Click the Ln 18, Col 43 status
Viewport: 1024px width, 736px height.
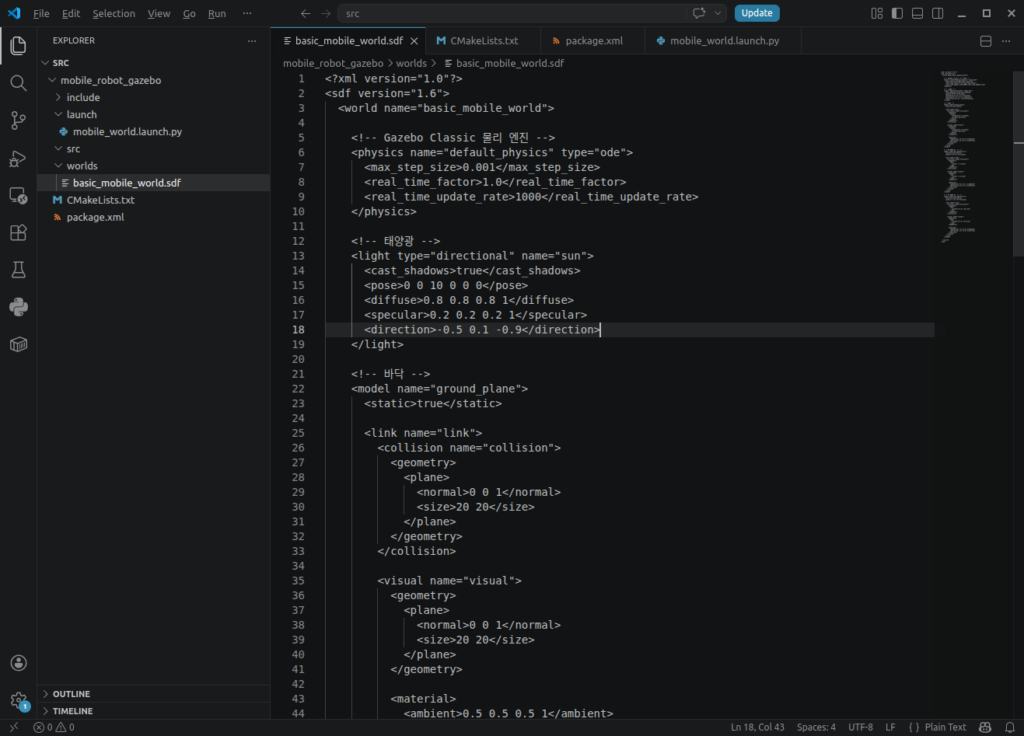tap(757, 727)
